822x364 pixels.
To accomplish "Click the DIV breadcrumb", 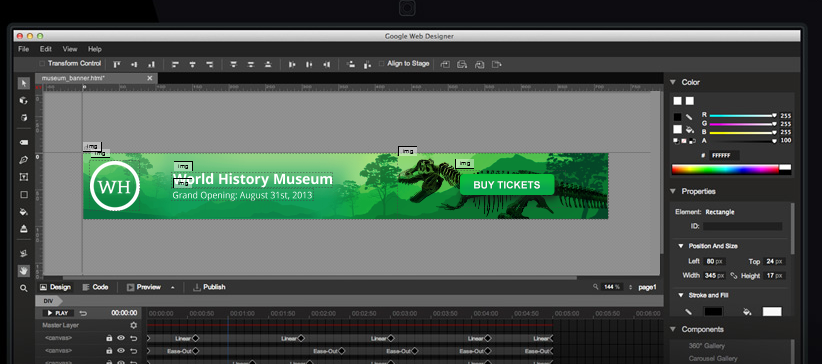I will coord(48,301).
